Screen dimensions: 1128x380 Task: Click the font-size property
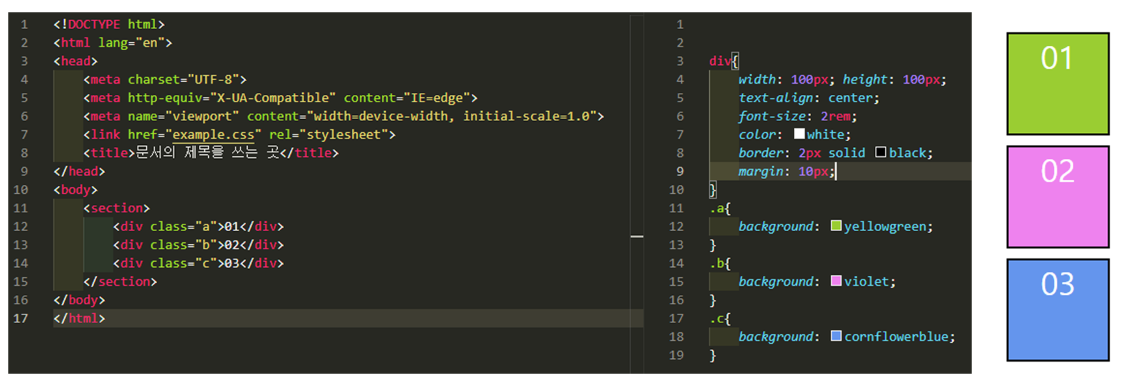coord(772,116)
